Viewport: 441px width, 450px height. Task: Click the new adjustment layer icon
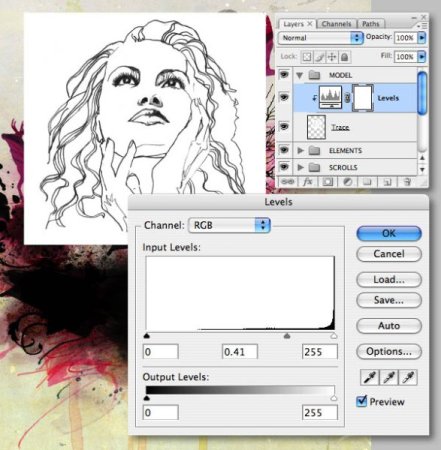[x=347, y=182]
